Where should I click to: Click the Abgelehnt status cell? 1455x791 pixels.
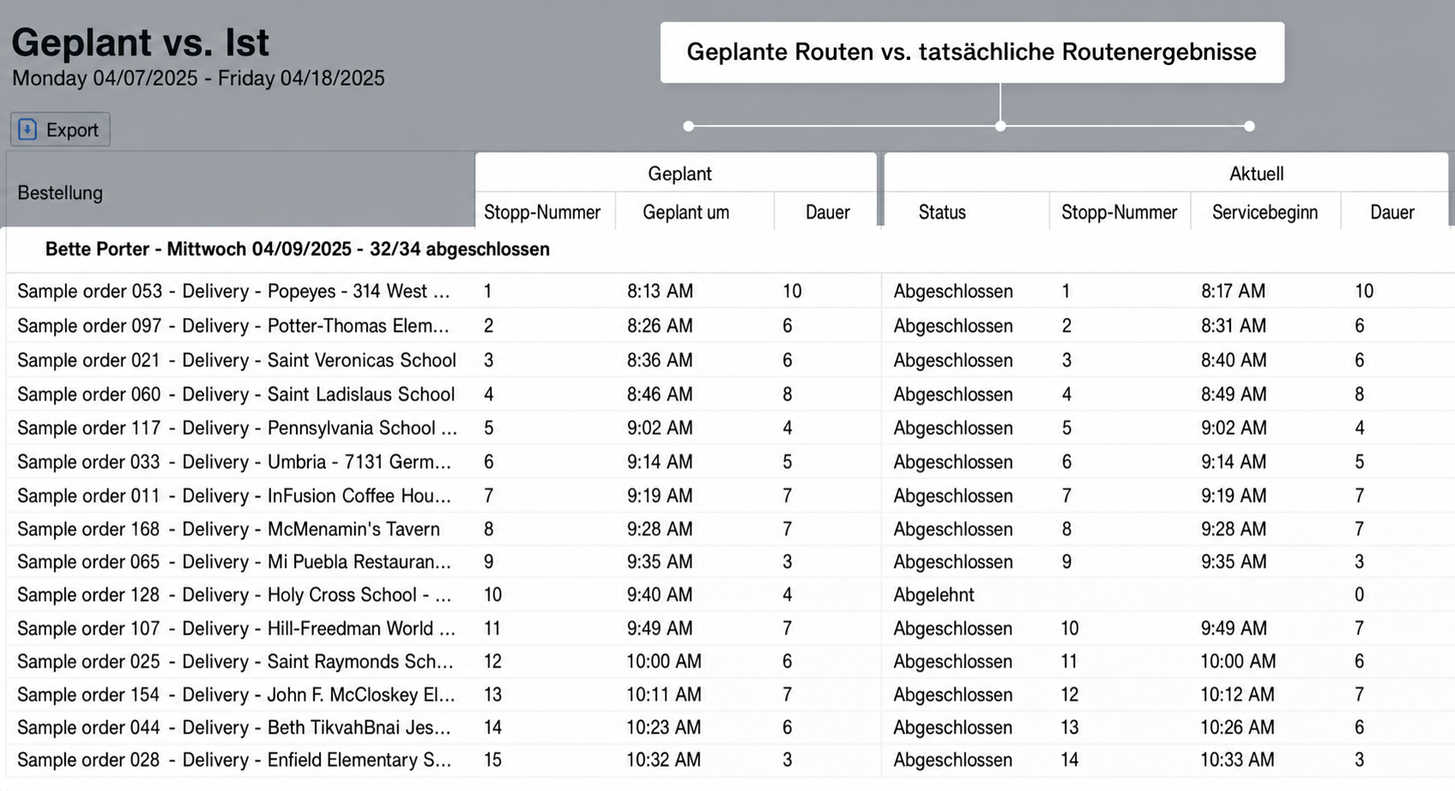coord(934,594)
